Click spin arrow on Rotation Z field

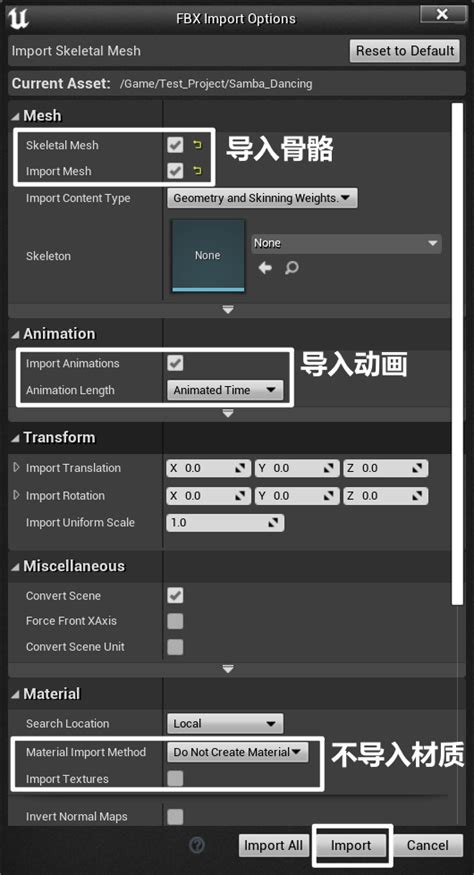tap(419, 496)
